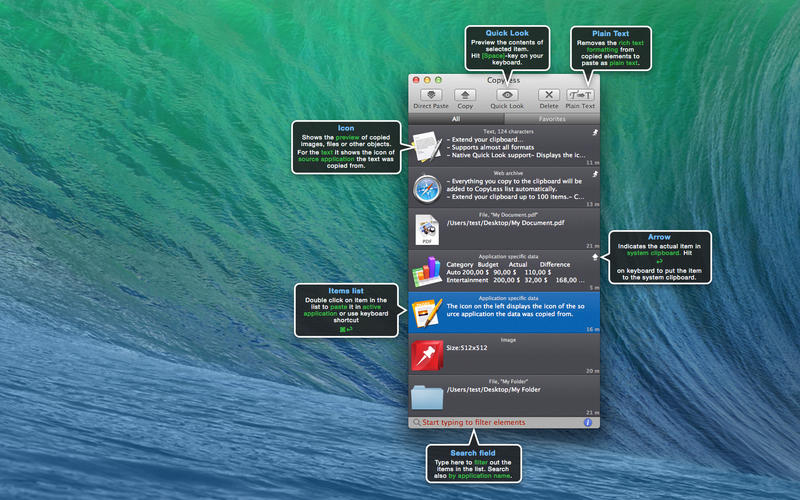Select the My Folder folder icon
This screenshot has width=800, height=500.
[427, 396]
